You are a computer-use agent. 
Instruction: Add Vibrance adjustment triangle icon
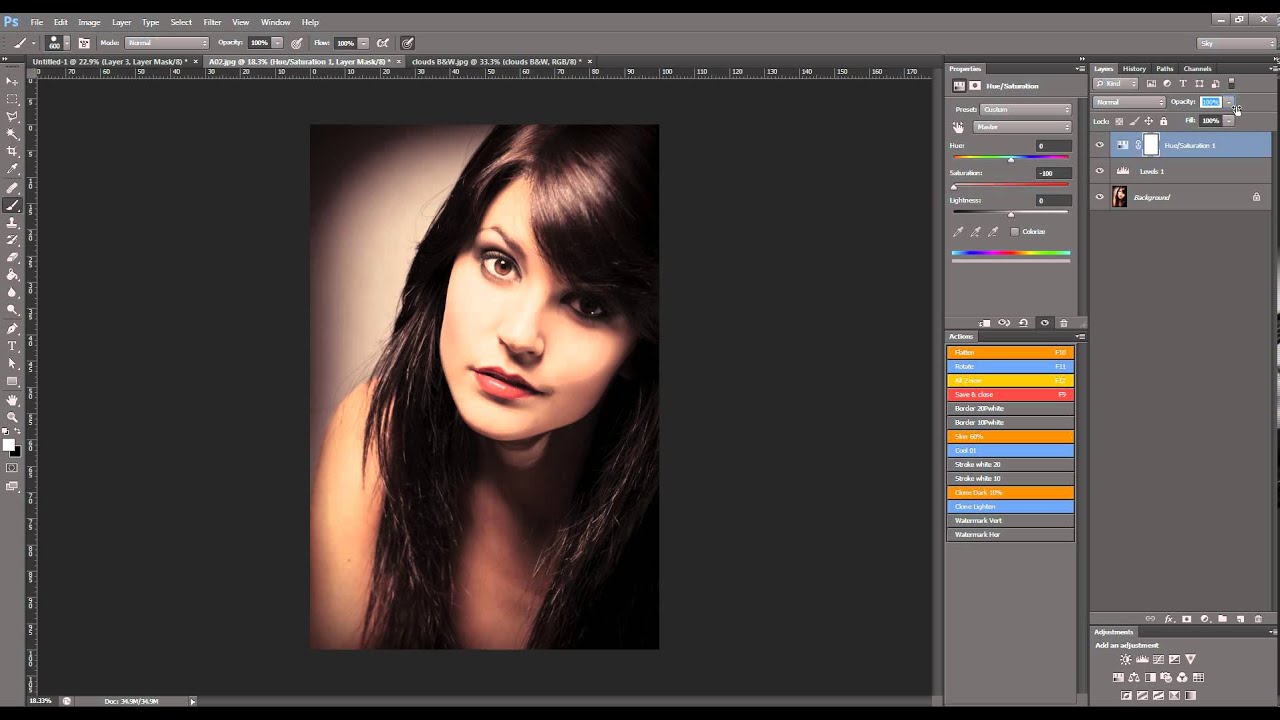coord(1190,660)
